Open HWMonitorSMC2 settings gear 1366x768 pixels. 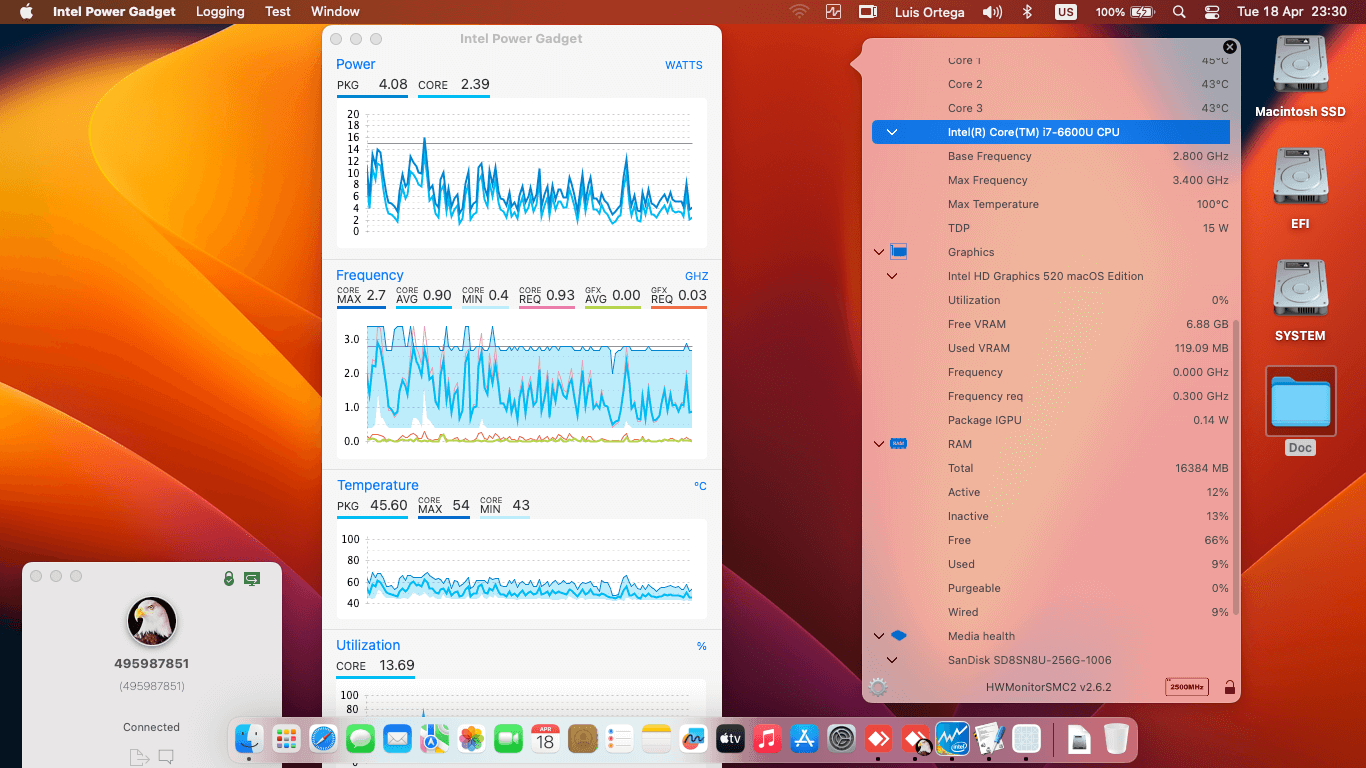point(878,687)
